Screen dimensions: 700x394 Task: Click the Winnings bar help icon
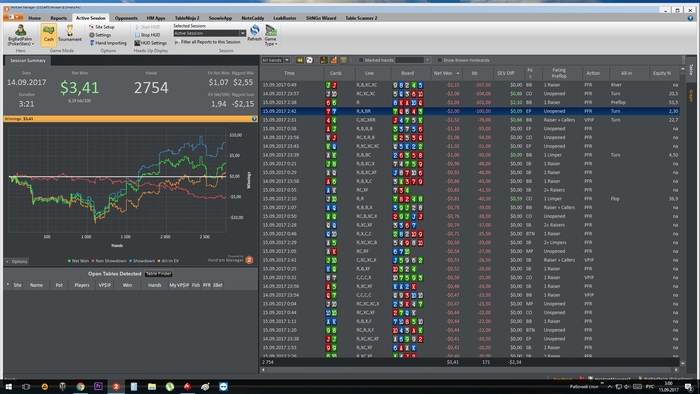(254, 119)
